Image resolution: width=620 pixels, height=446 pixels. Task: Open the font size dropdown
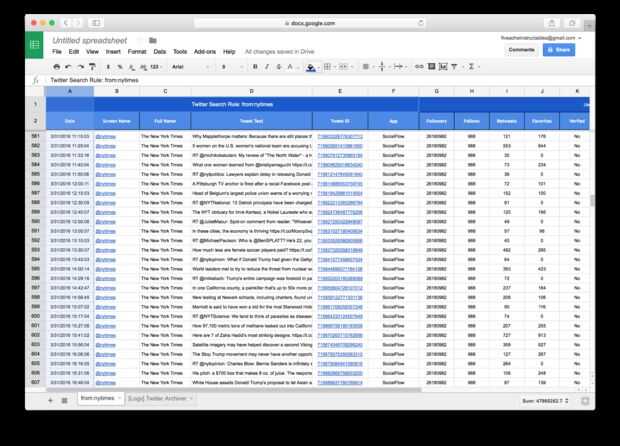(x=232, y=67)
